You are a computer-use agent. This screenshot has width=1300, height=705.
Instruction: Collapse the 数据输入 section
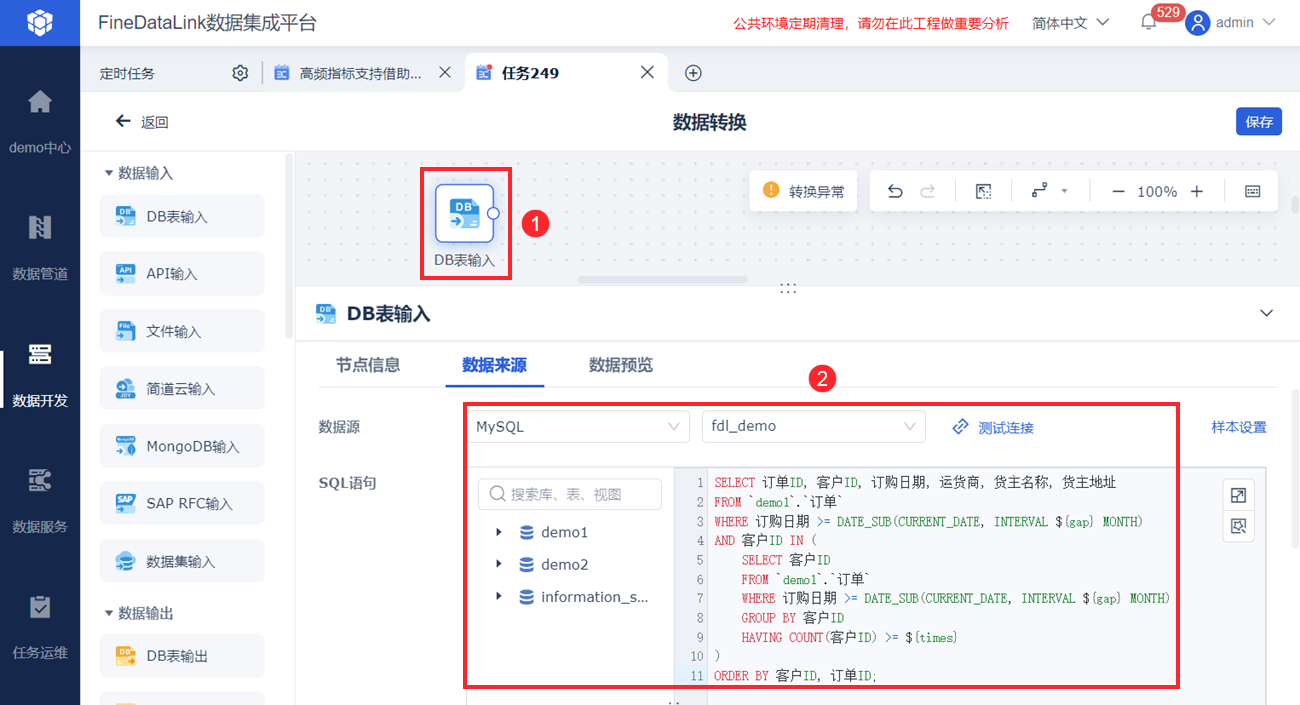(108, 173)
